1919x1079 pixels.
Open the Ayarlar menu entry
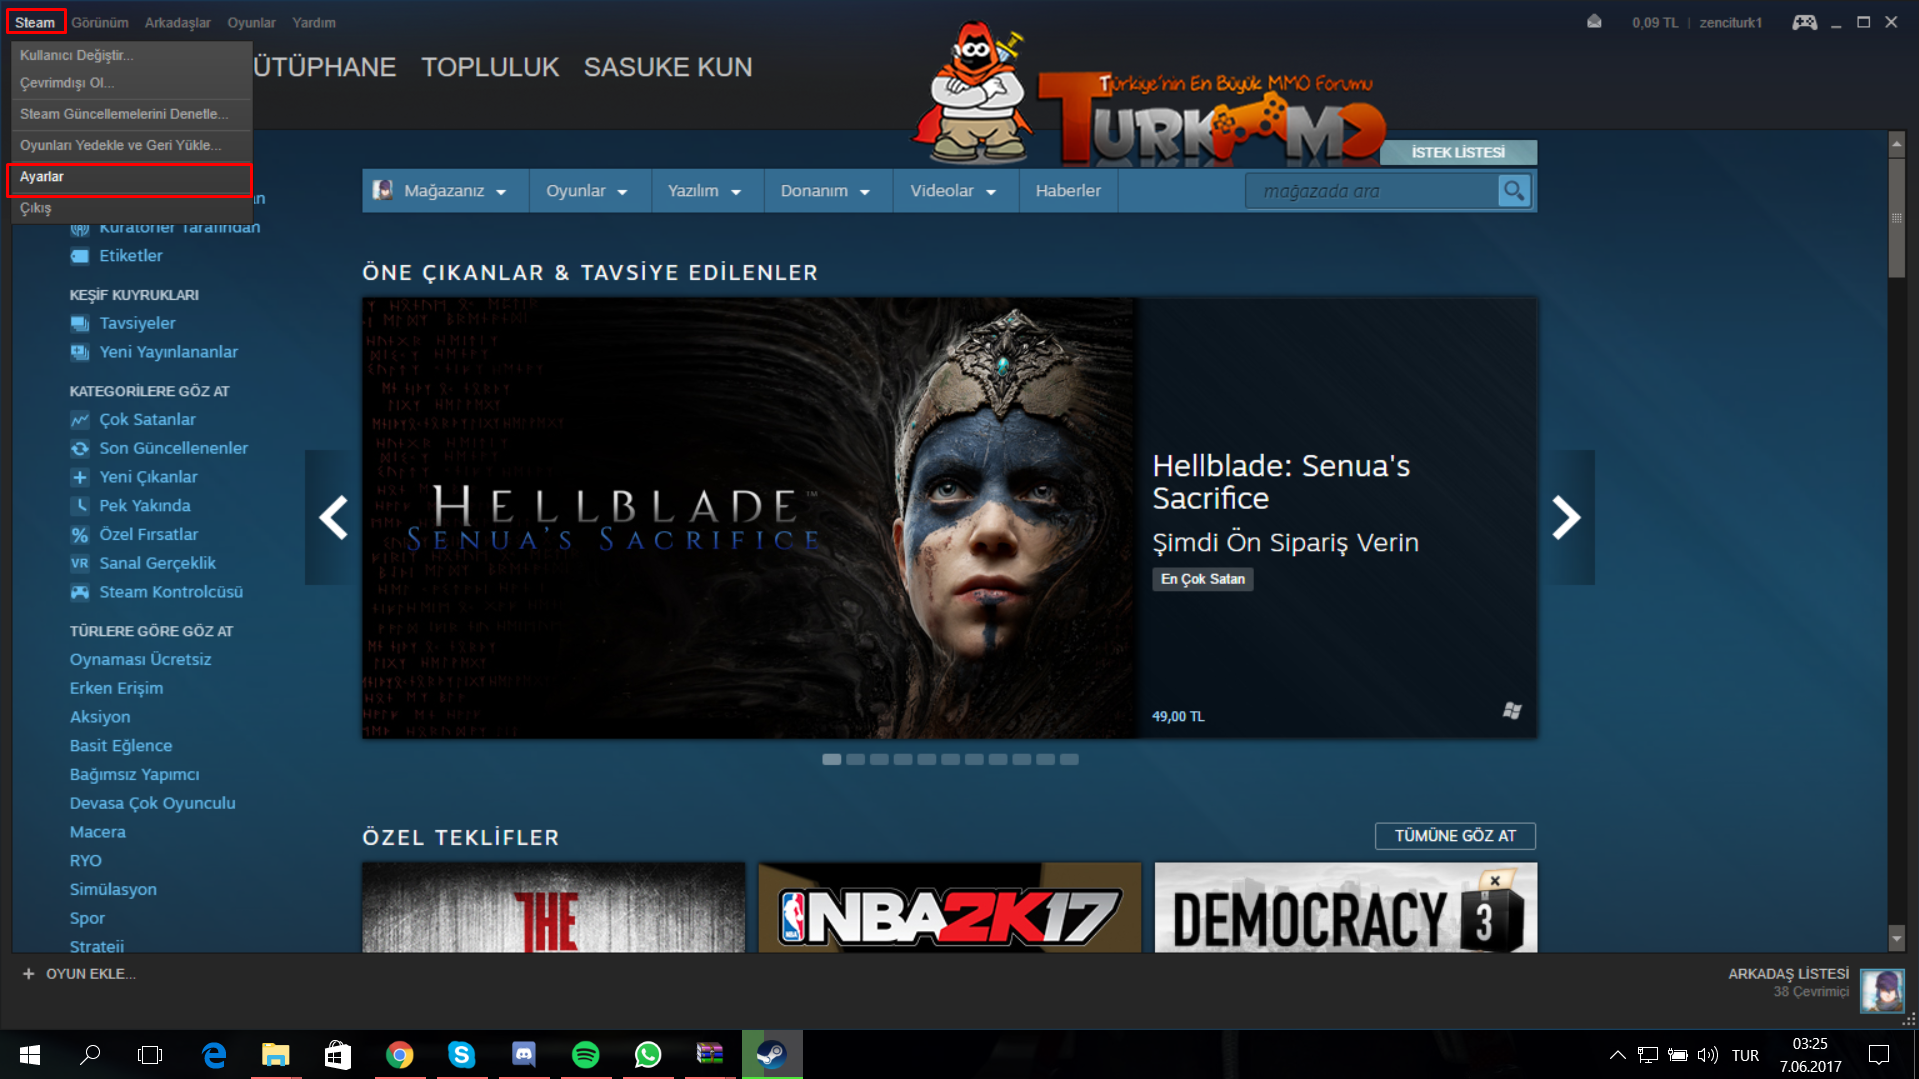tap(130, 177)
